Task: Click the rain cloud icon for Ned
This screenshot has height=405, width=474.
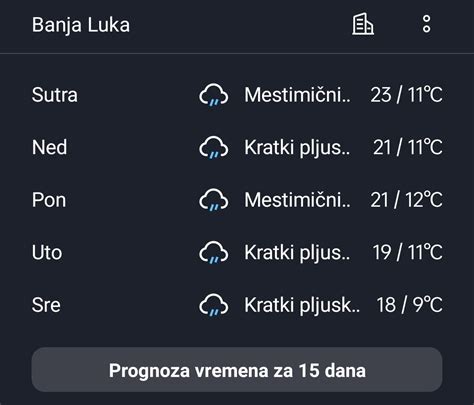Action: (214, 147)
